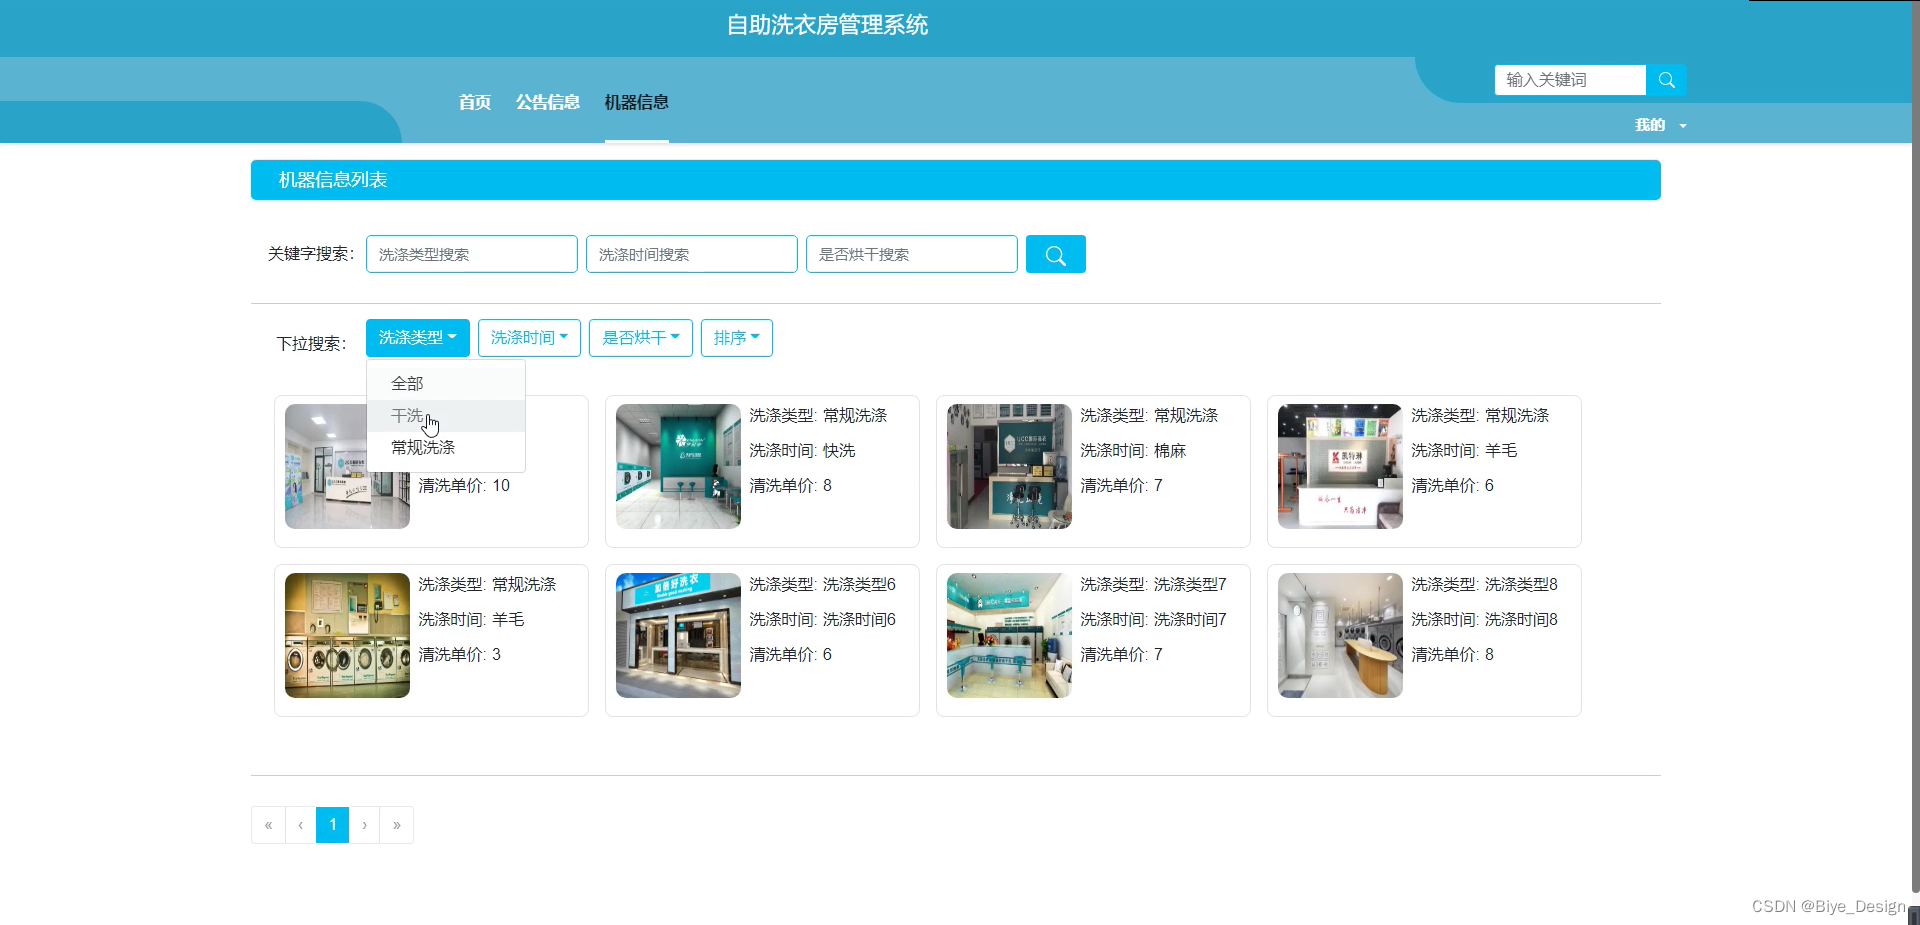Go to next page arrow
Viewport: 1920px width, 925px height.
(364, 825)
